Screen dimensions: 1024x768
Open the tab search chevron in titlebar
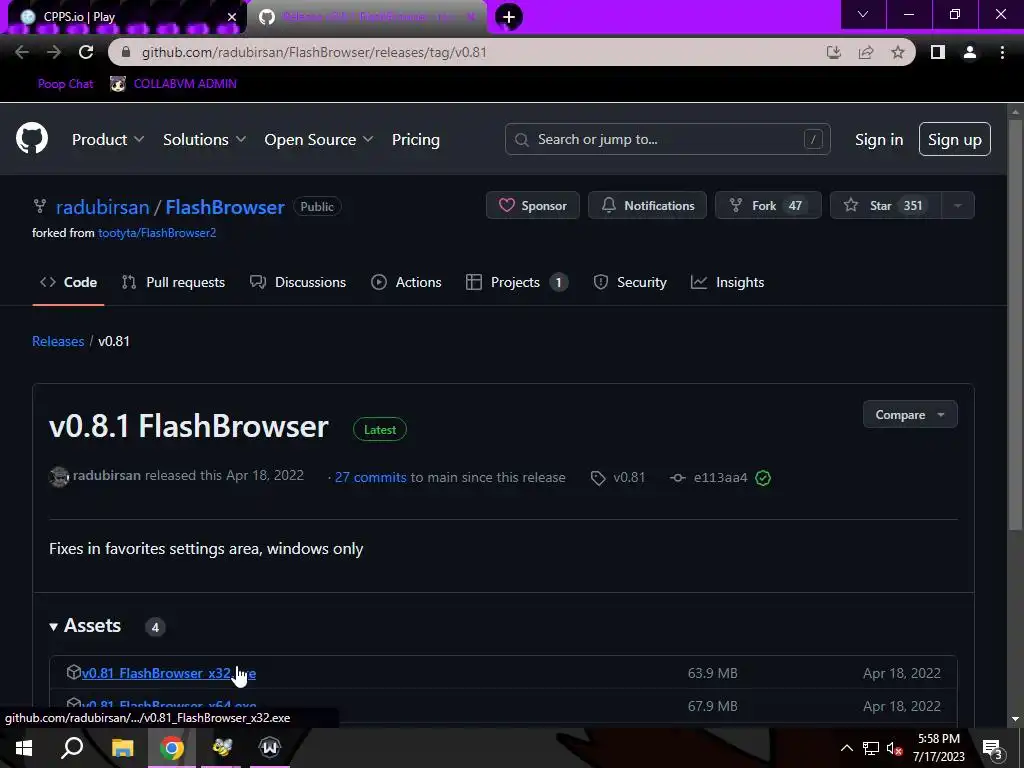pyautogui.click(x=863, y=14)
